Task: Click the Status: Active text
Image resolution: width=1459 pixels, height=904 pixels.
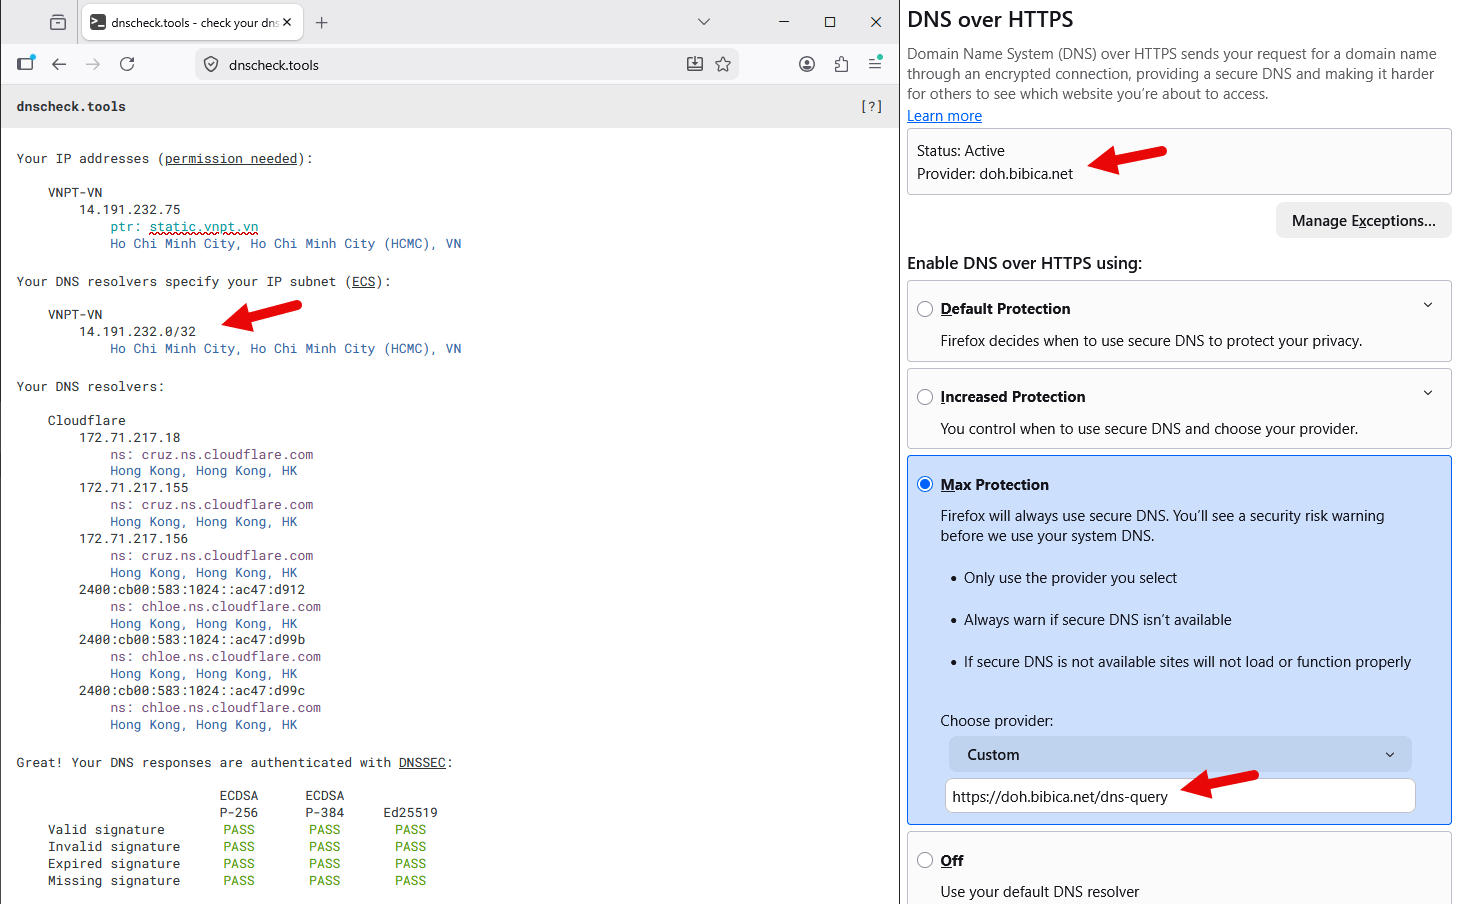Action: point(961,151)
